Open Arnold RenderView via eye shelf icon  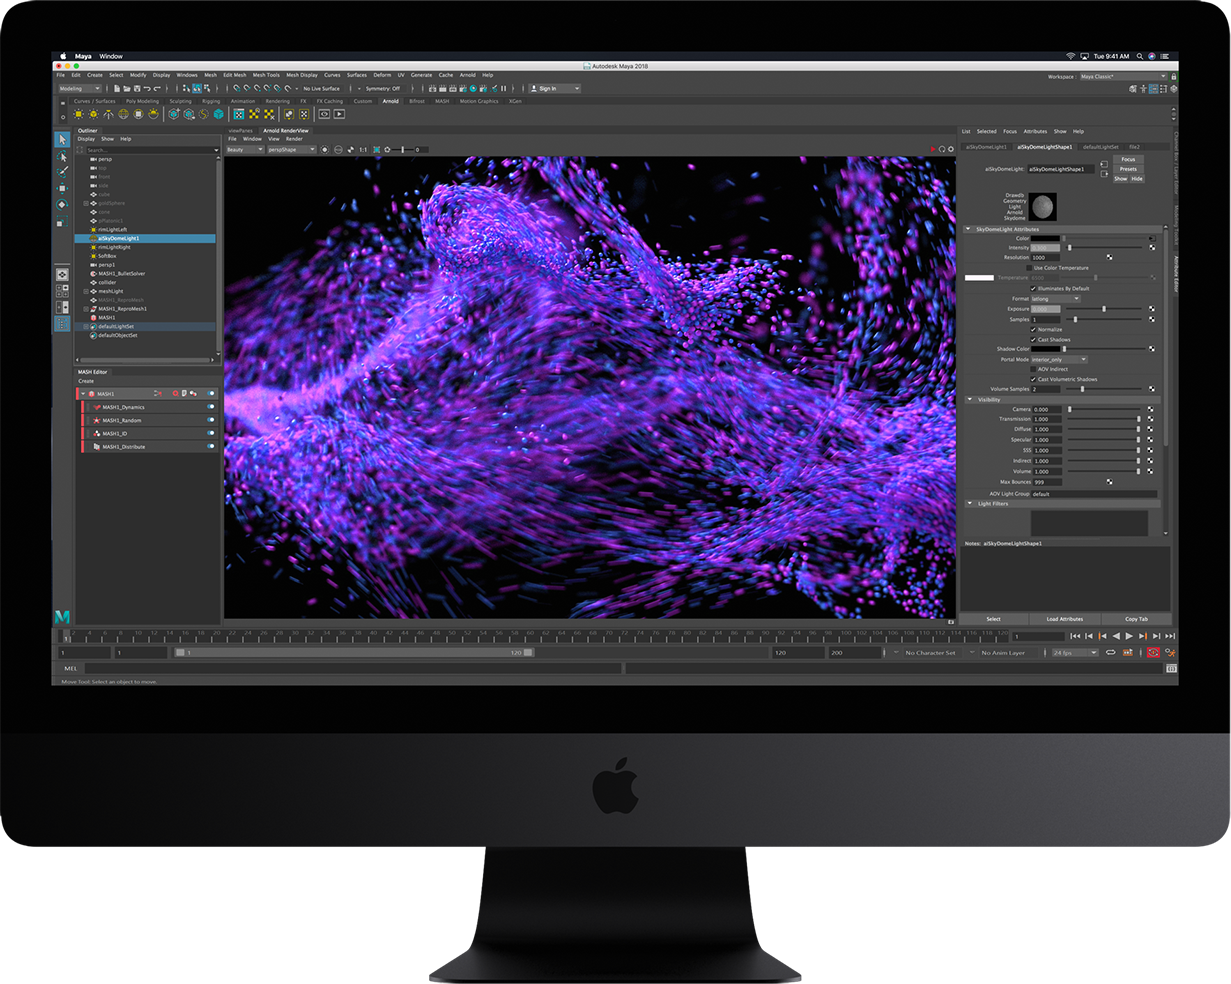(x=324, y=114)
